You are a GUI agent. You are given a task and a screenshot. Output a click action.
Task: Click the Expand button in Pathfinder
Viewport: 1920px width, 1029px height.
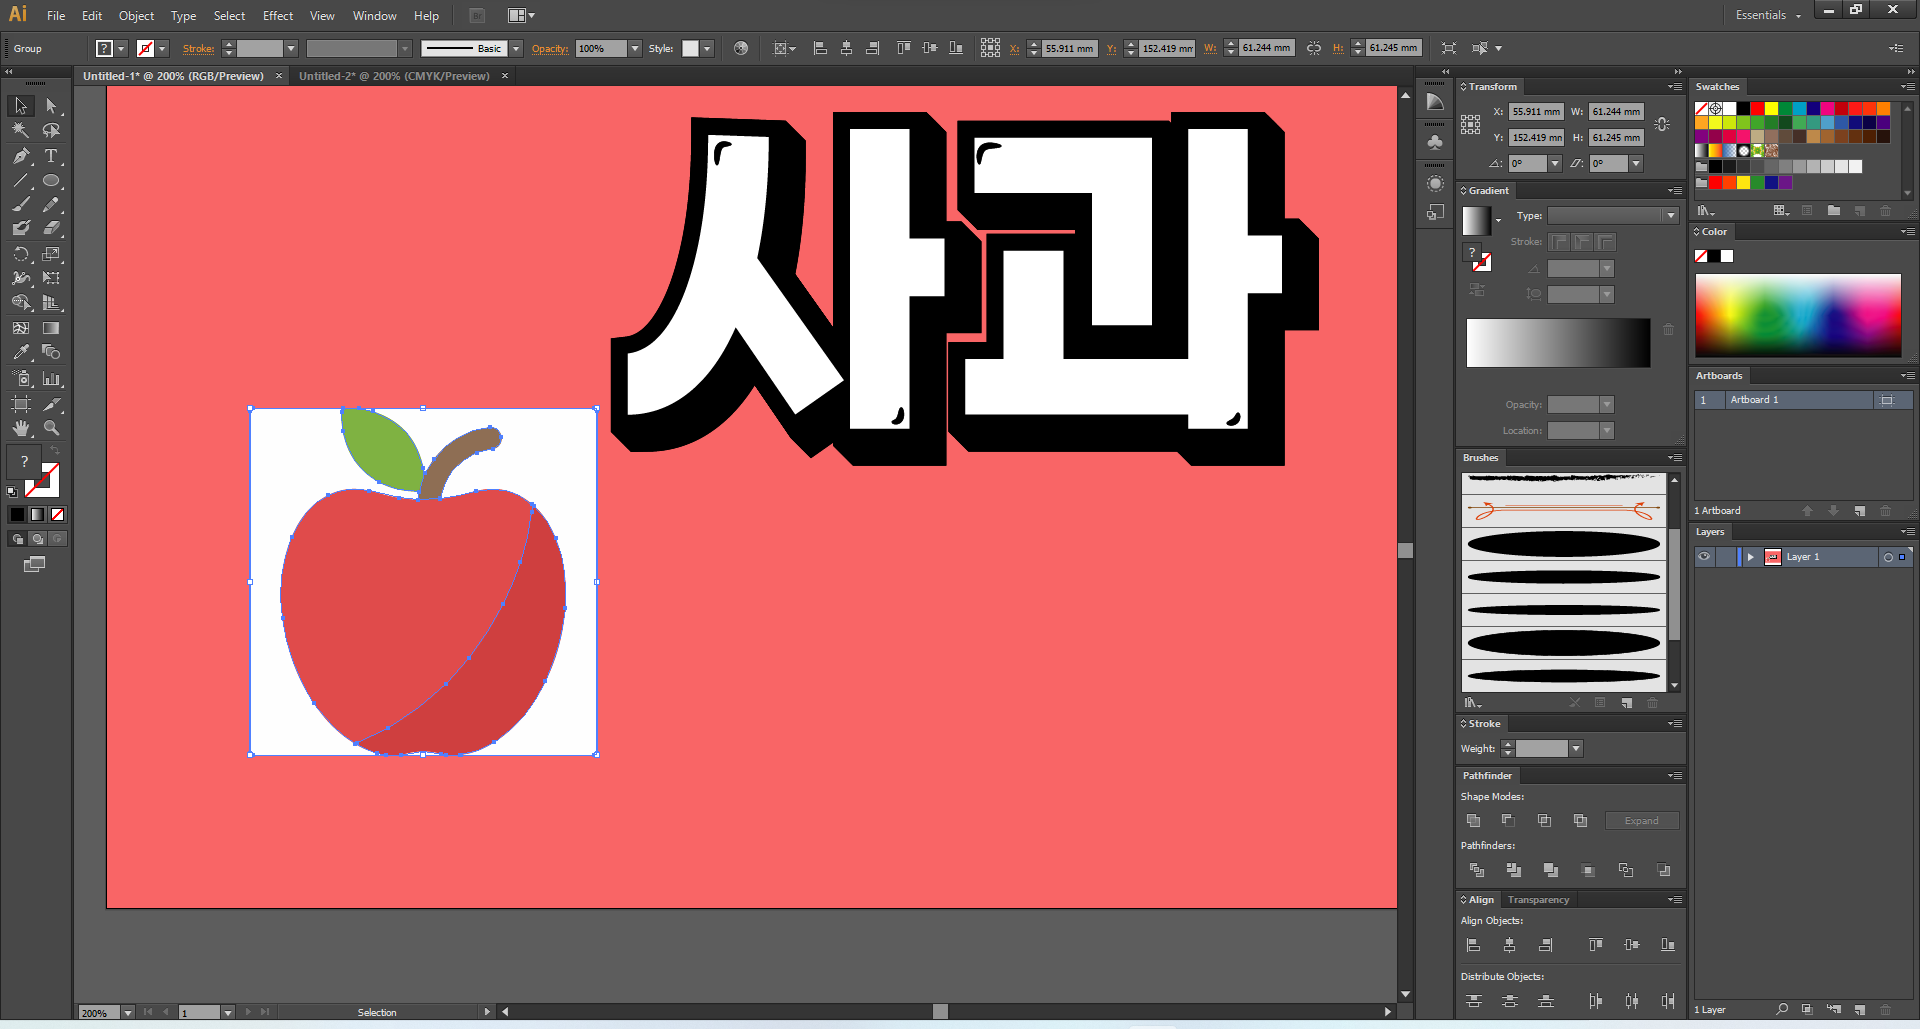(x=1641, y=821)
